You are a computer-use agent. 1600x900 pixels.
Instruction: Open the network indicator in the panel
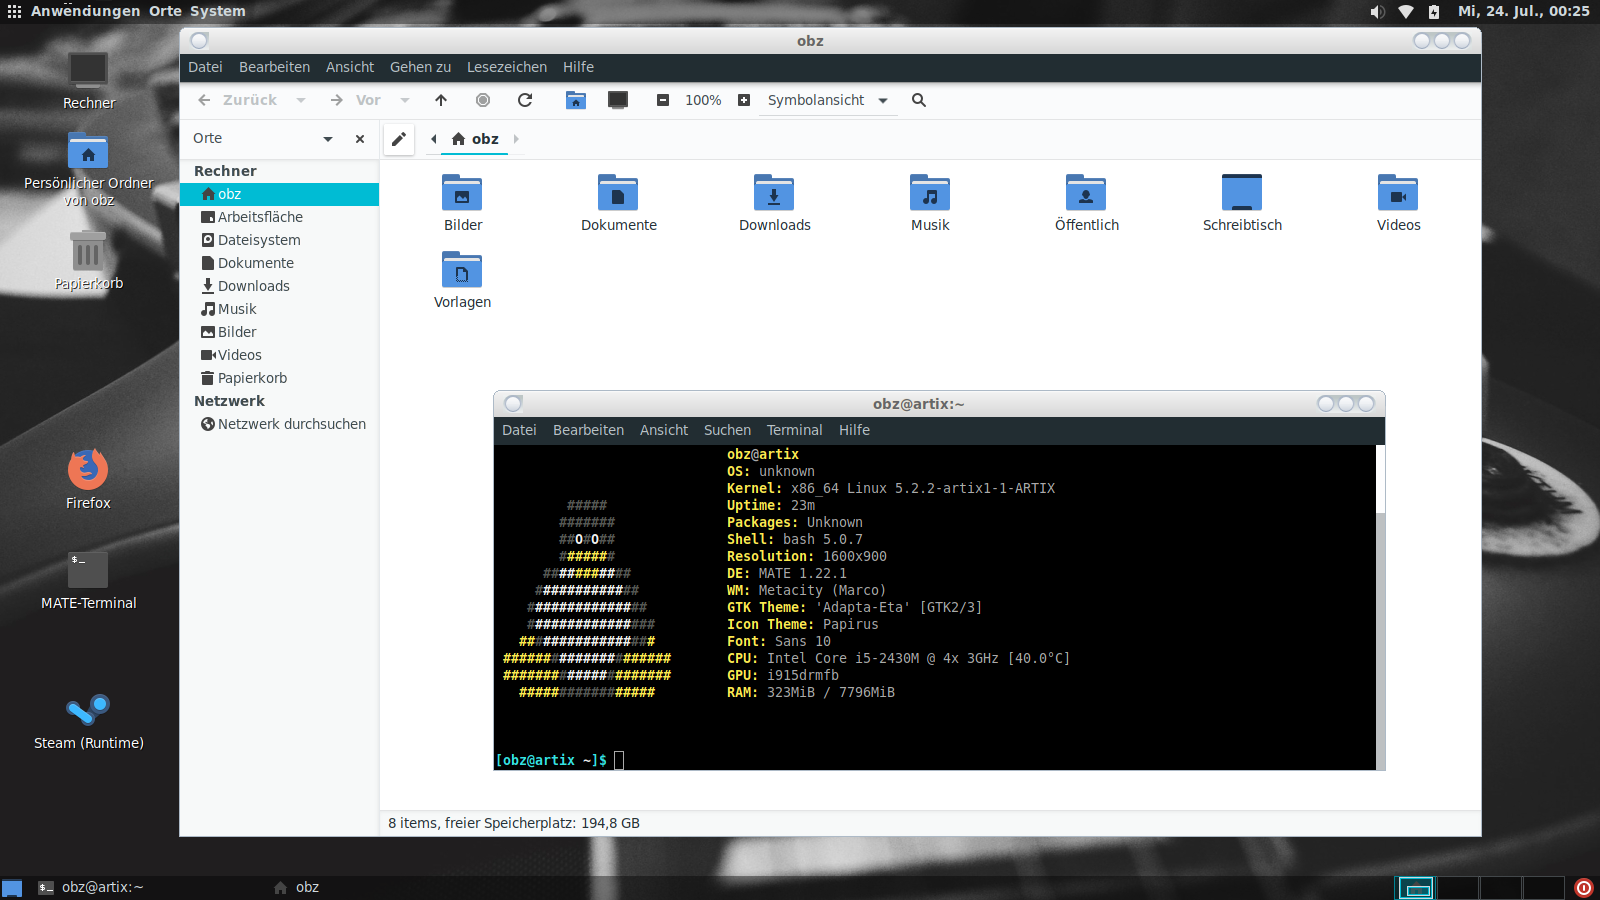(x=1405, y=11)
